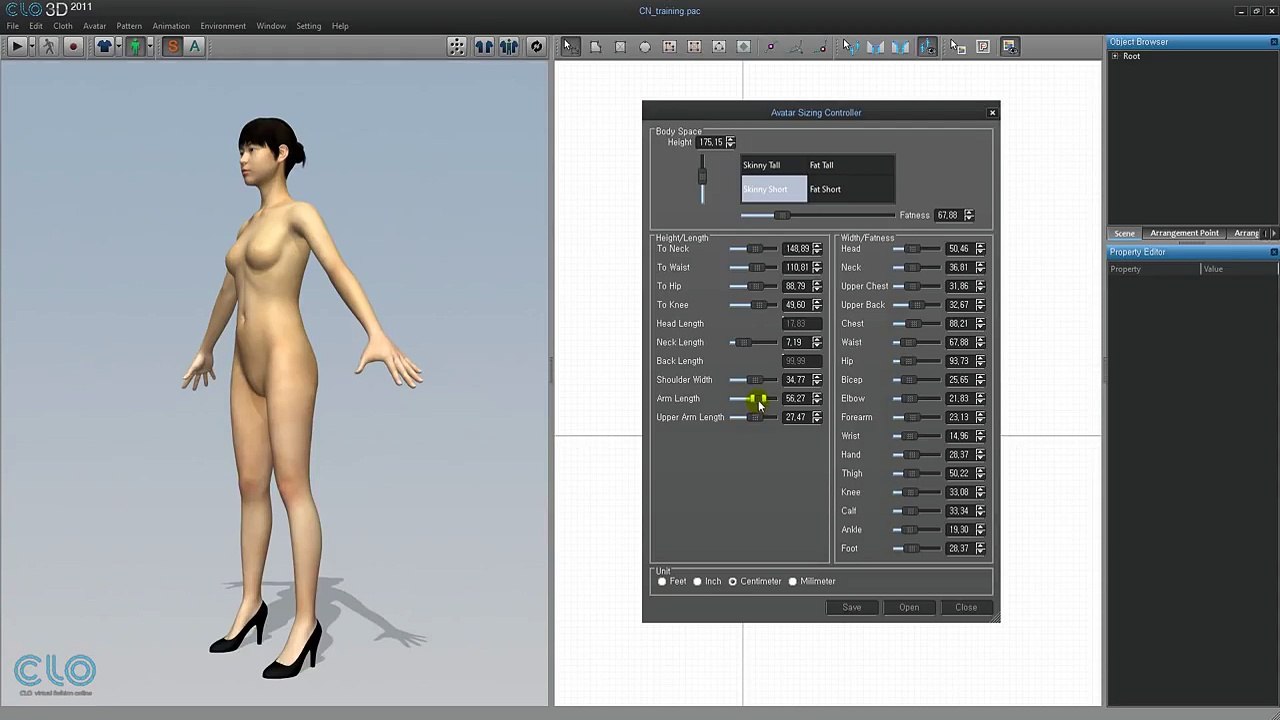Click the Open button in sizing dialog
This screenshot has width=1280, height=720.
click(909, 607)
